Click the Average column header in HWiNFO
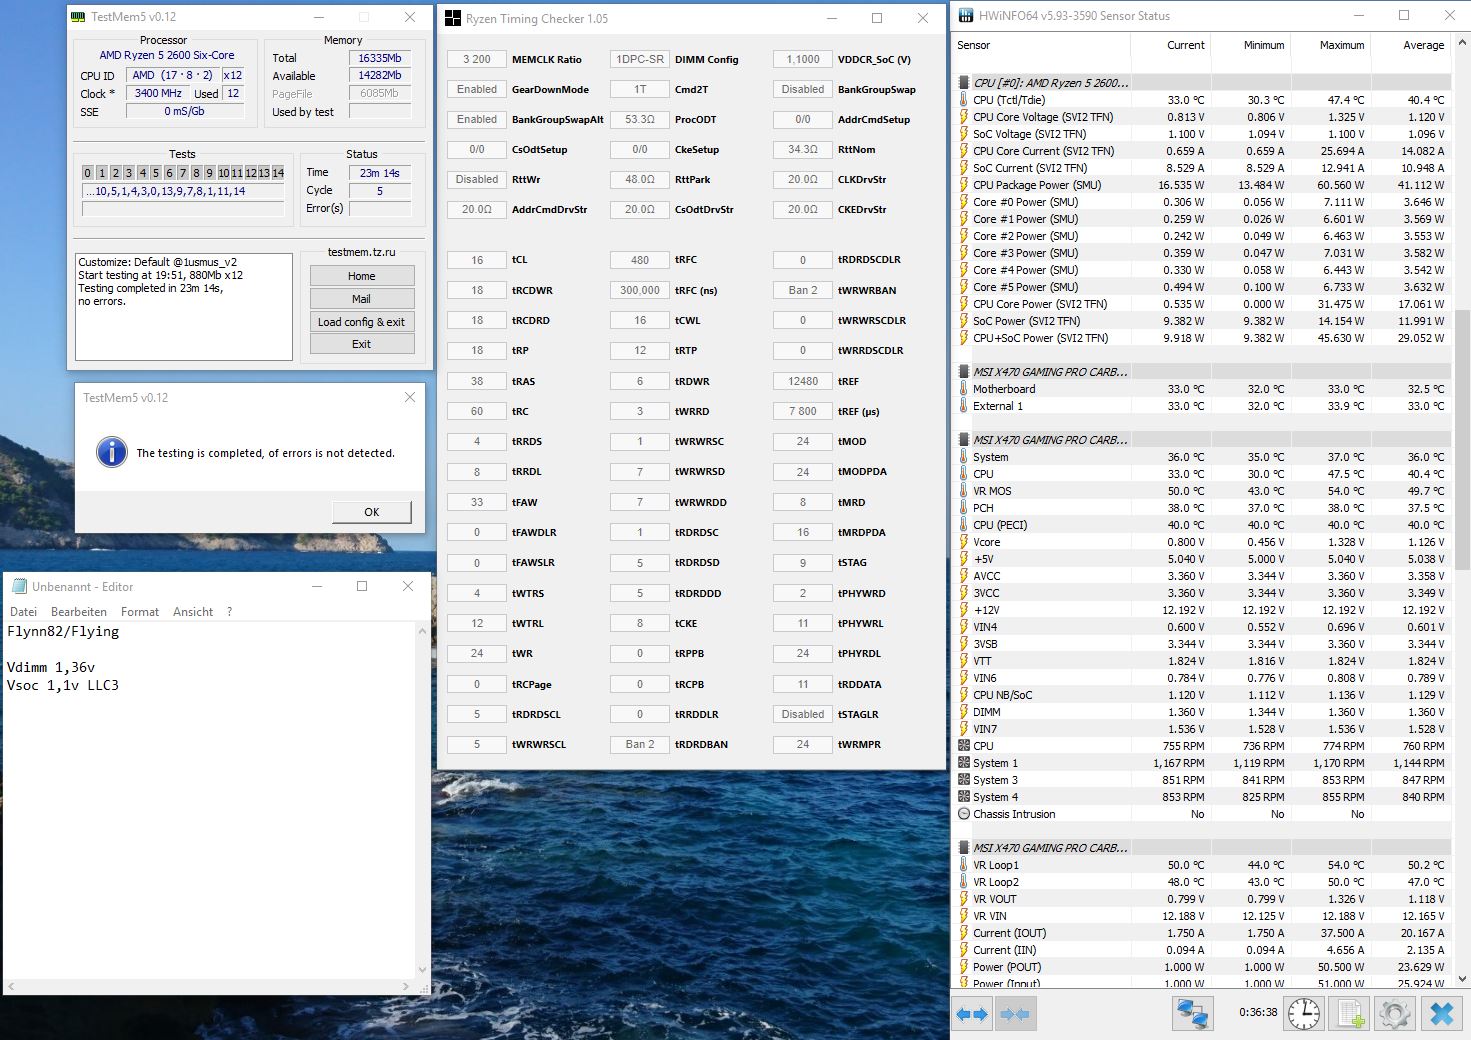Viewport: 1471px width, 1040px height. click(1423, 45)
